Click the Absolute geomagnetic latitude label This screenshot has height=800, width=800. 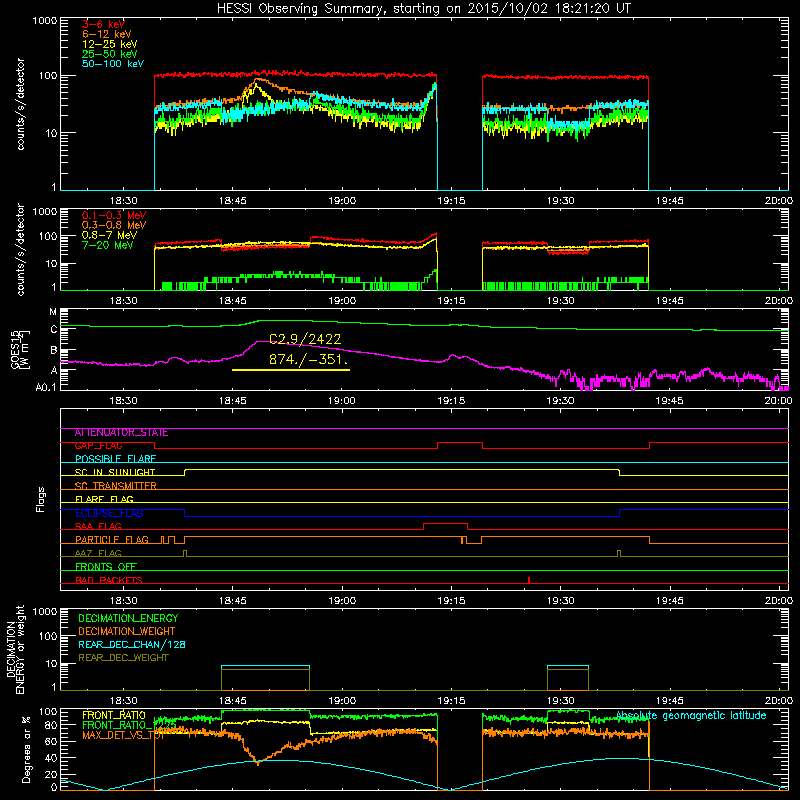(x=691, y=716)
